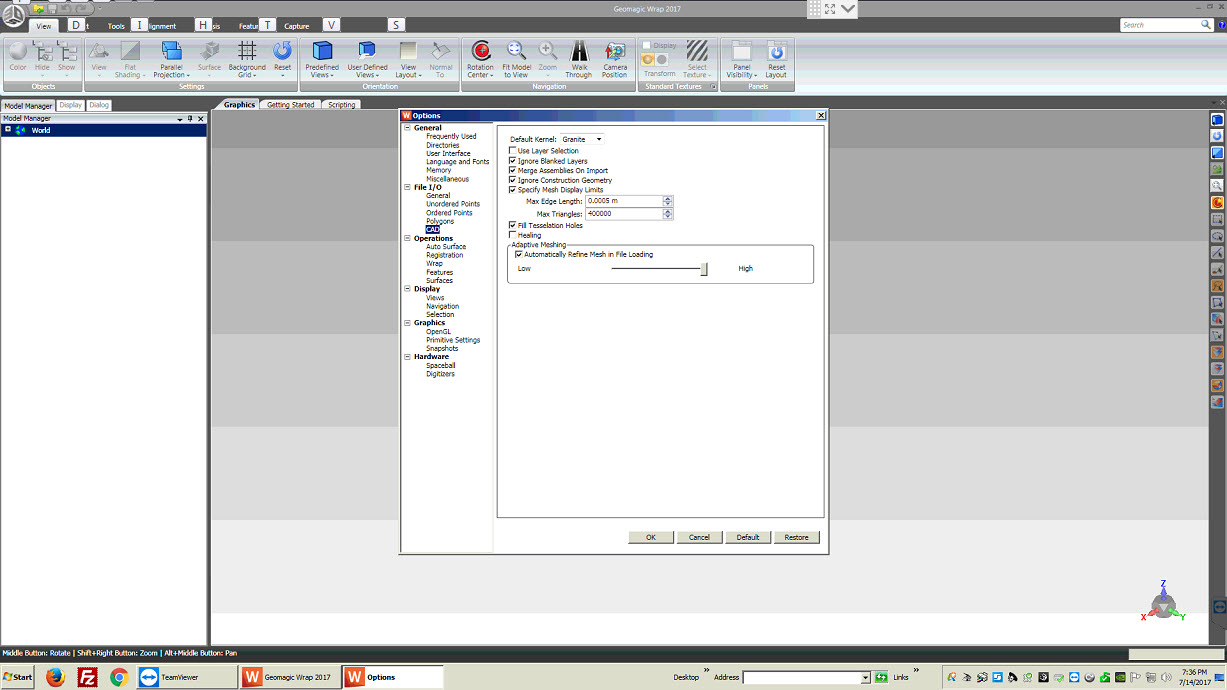Open Google Chrome from the taskbar

(x=119, y=677)
